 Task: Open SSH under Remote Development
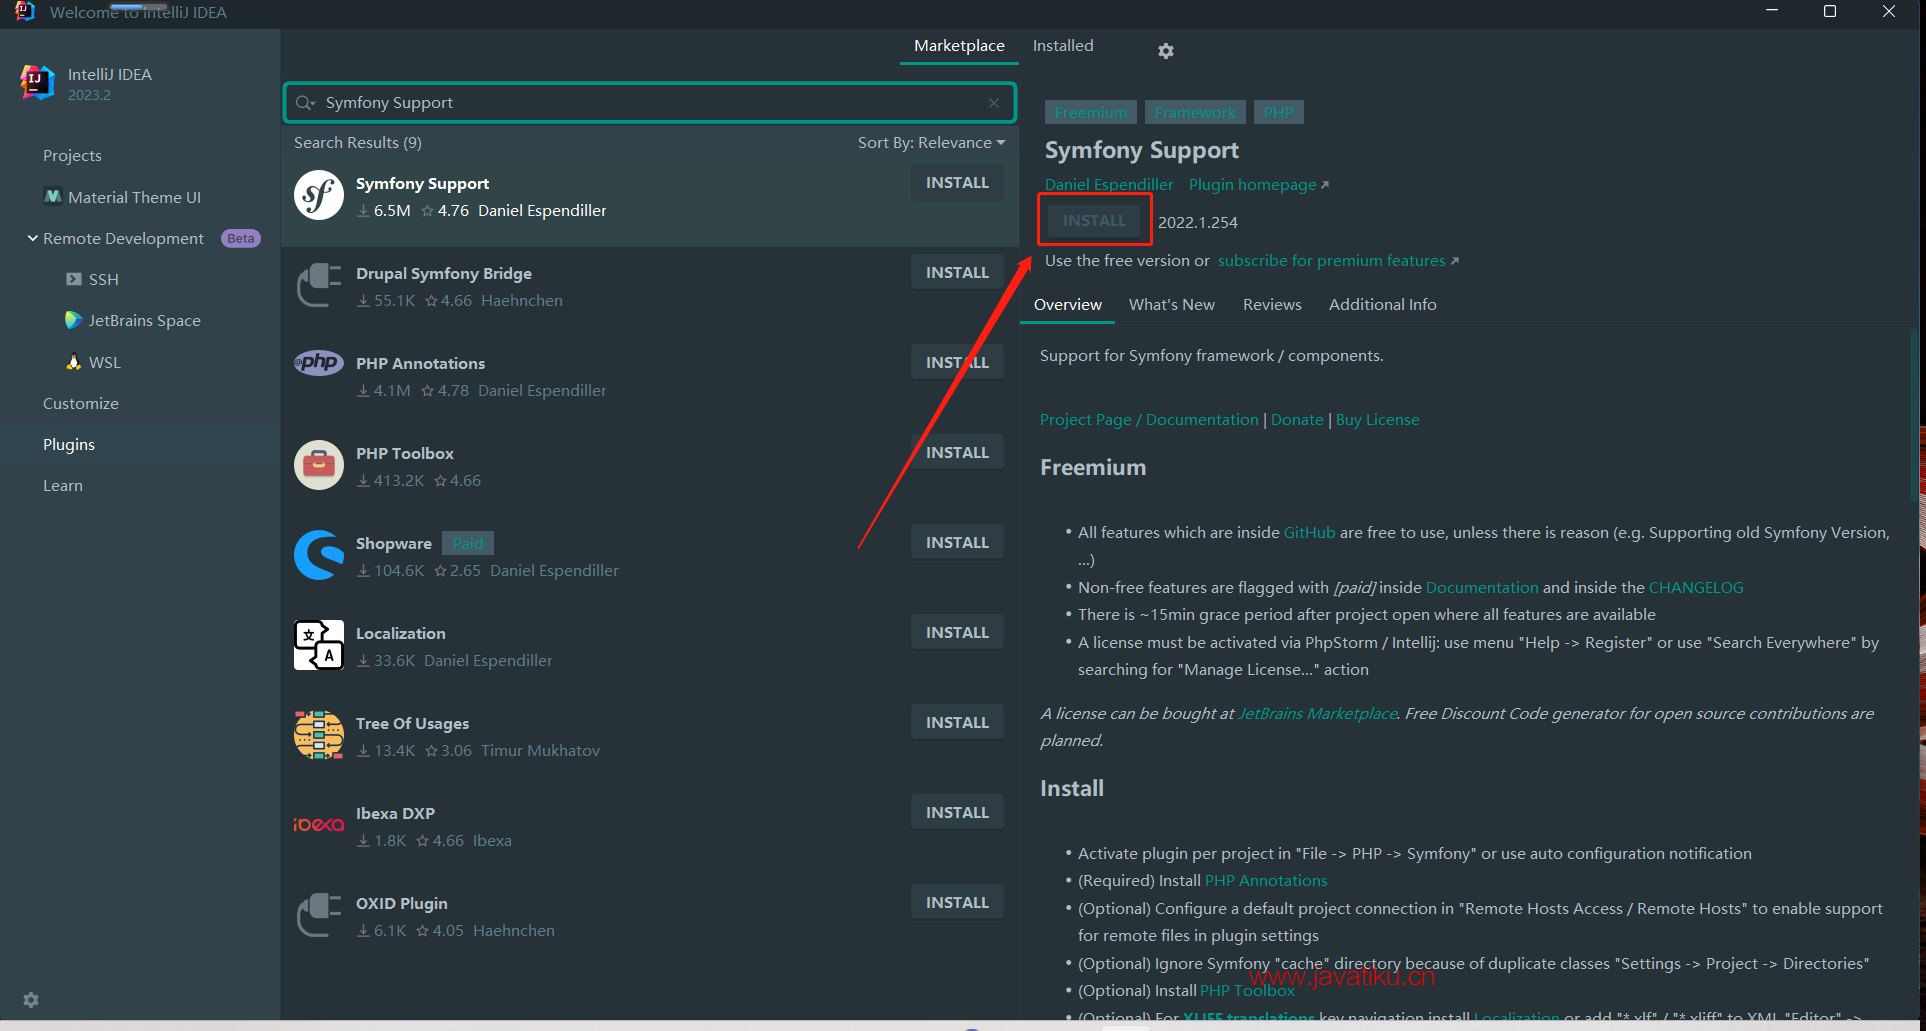coord(103,280)
